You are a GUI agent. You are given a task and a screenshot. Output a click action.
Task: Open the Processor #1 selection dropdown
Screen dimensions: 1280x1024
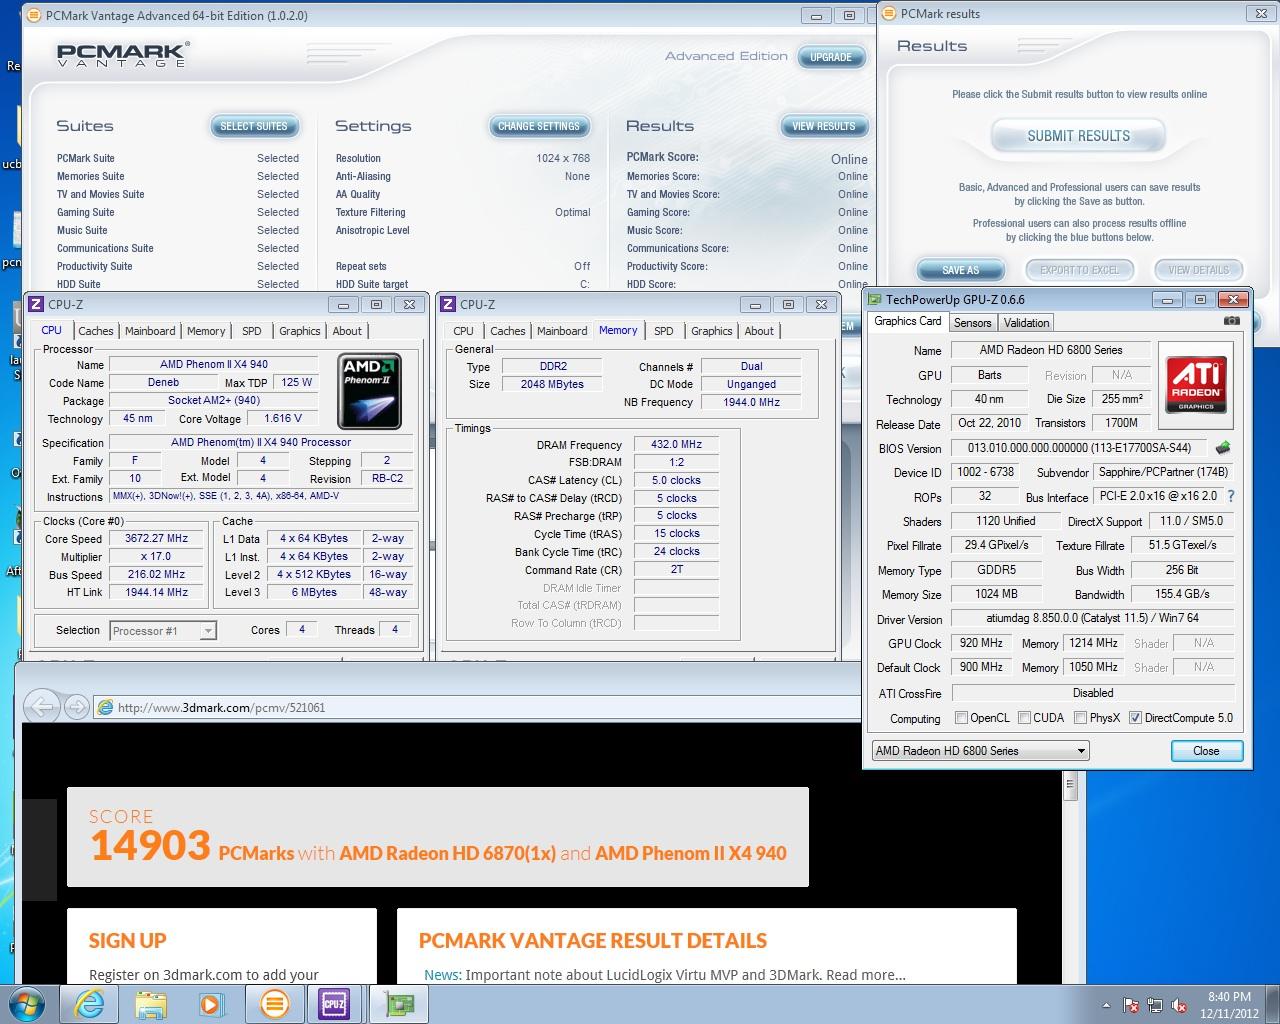tap(163, 630)
